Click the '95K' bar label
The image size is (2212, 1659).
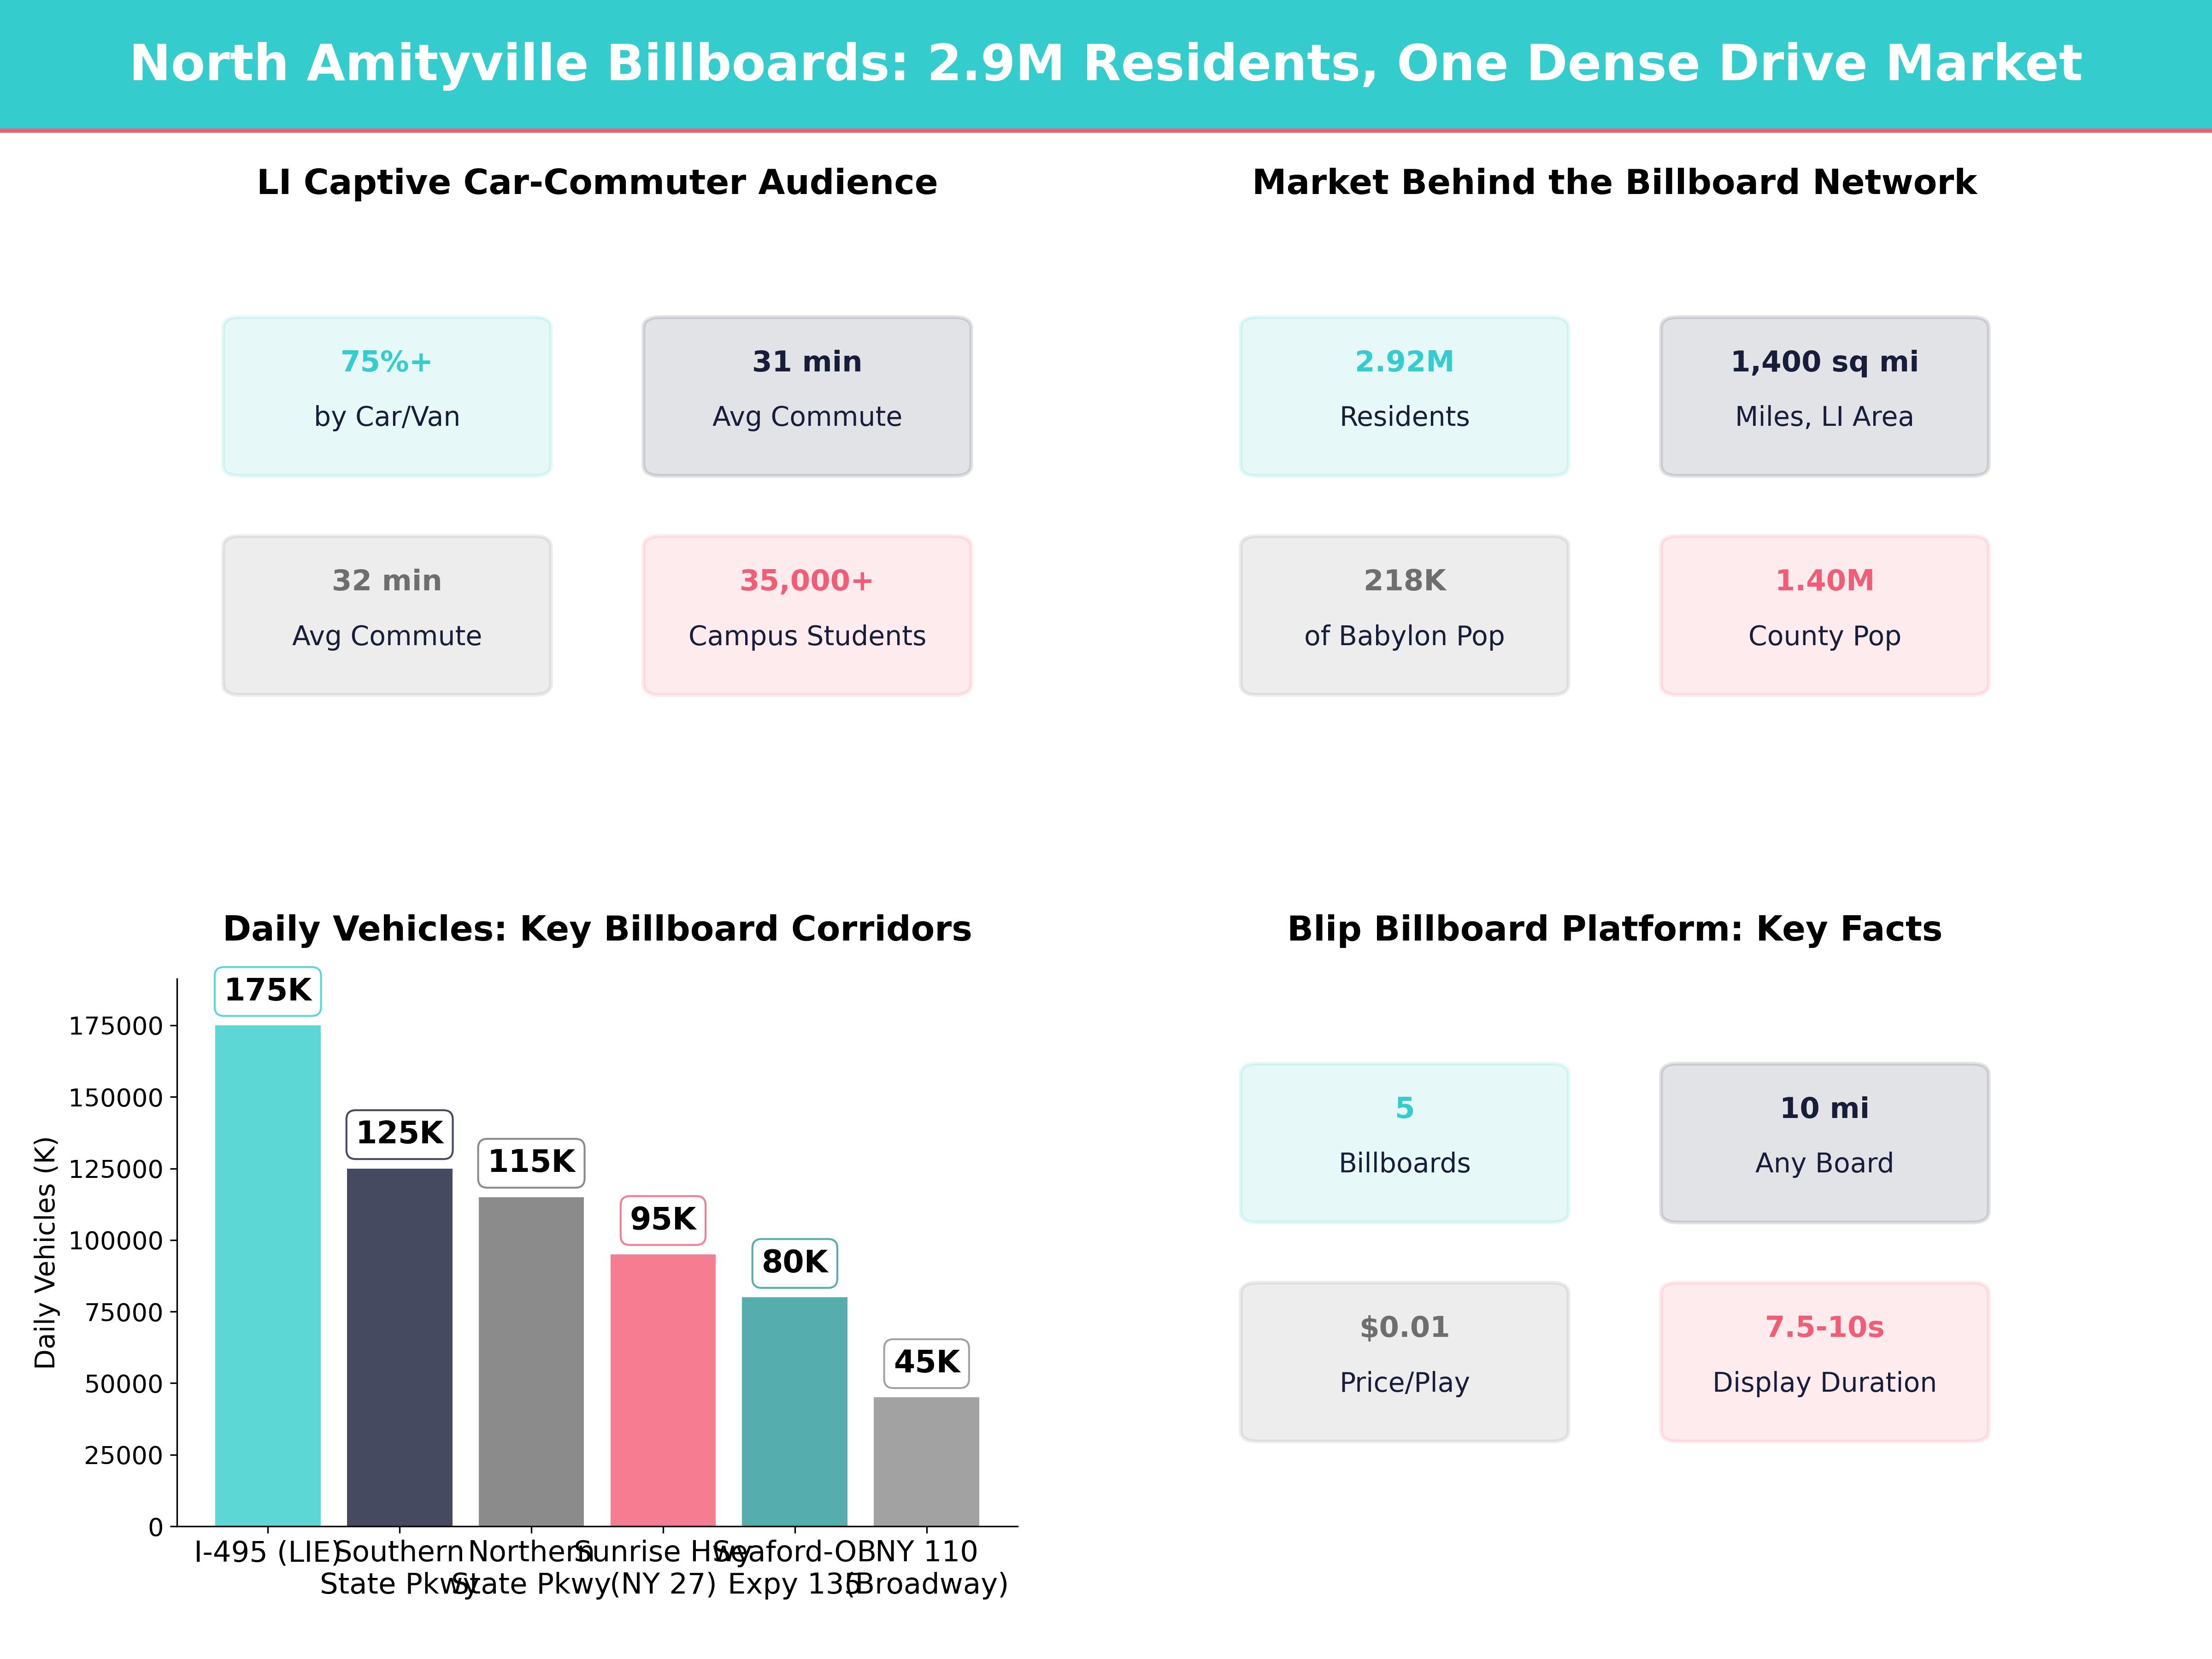pyautogui.click(x=663, y=1220)
